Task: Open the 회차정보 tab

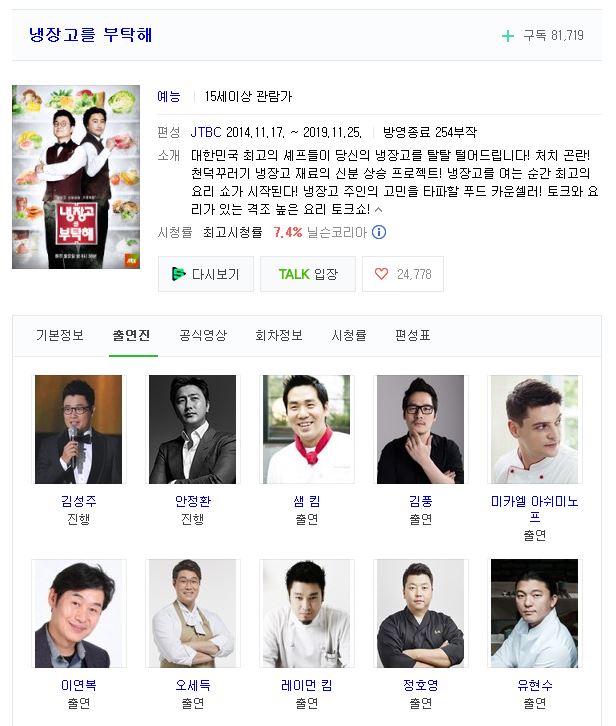Action: click(279, 335)
